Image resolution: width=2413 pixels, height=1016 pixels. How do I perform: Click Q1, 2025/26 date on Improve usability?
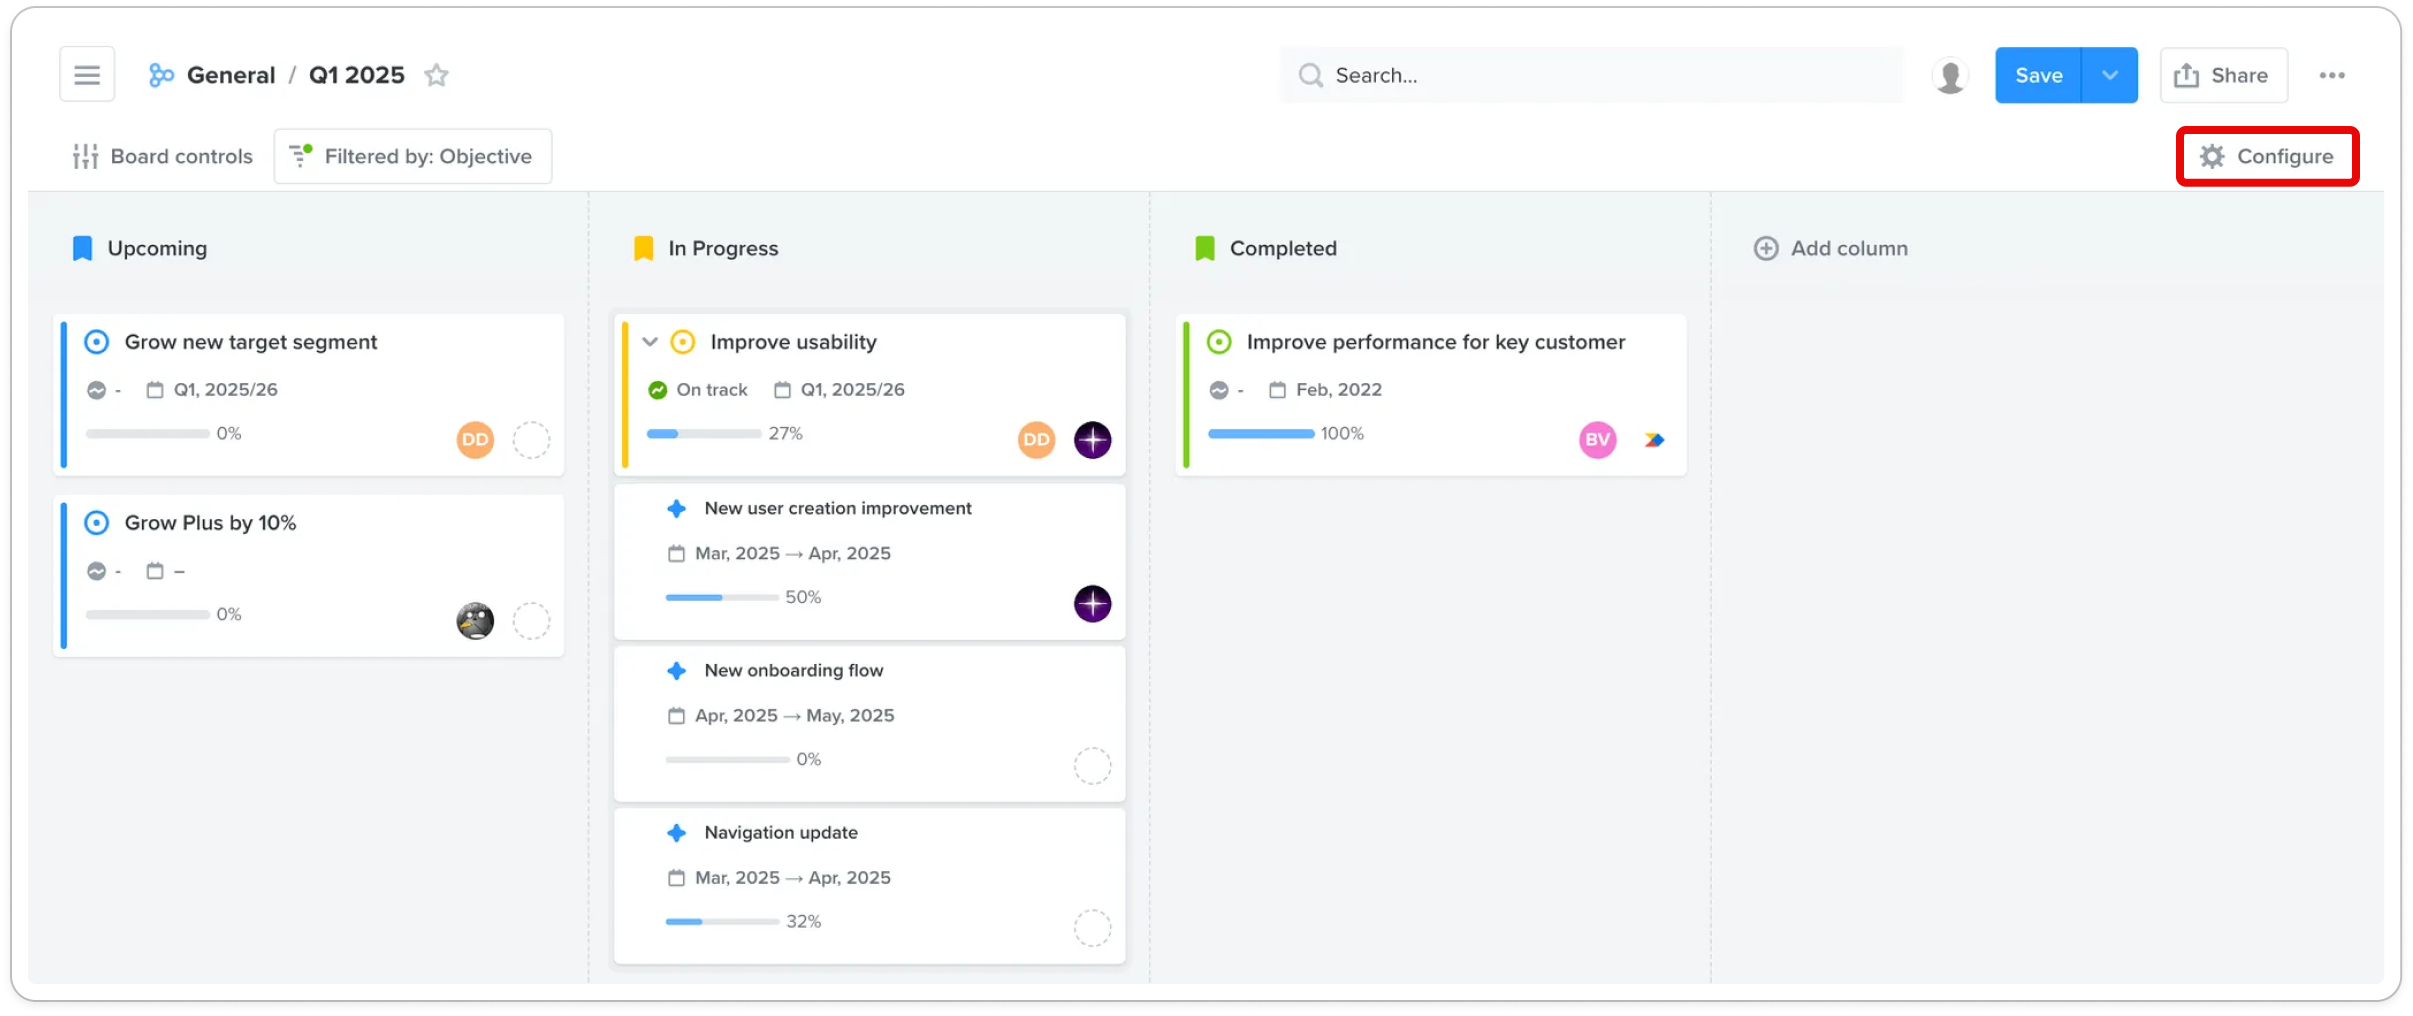(840, 390)
